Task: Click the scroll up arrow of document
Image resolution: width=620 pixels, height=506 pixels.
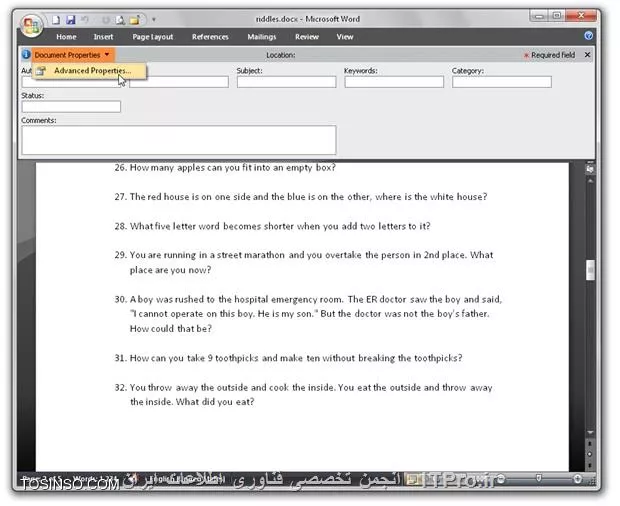Action: click(x=590, y=181)
